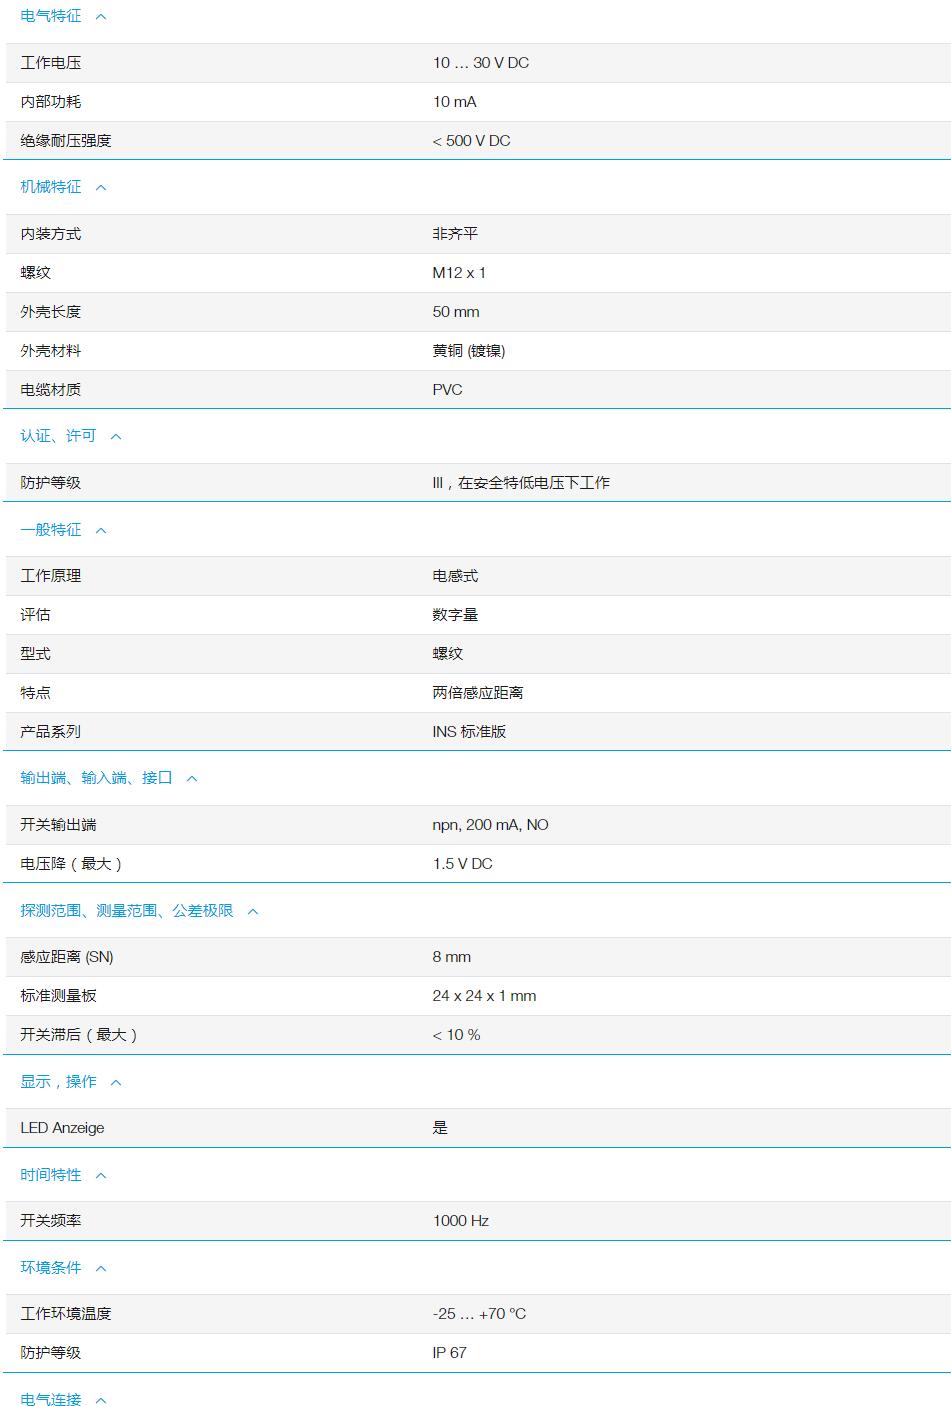This screenshot has height=1406, width=951.
Task: Click the 电气特征 header link
Action: point(46,15)
